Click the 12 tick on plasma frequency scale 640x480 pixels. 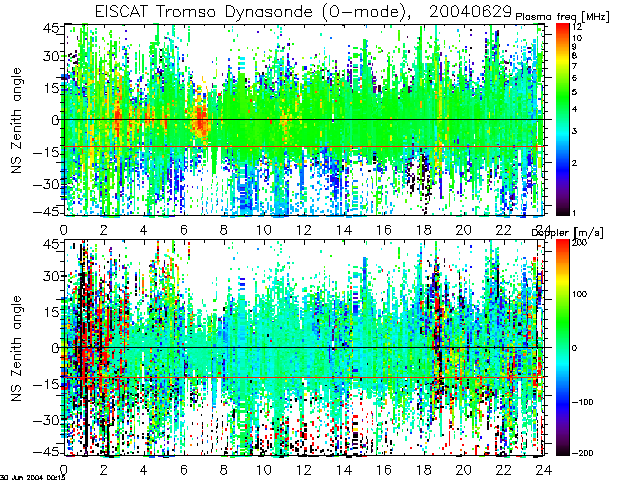pos(577,27)
